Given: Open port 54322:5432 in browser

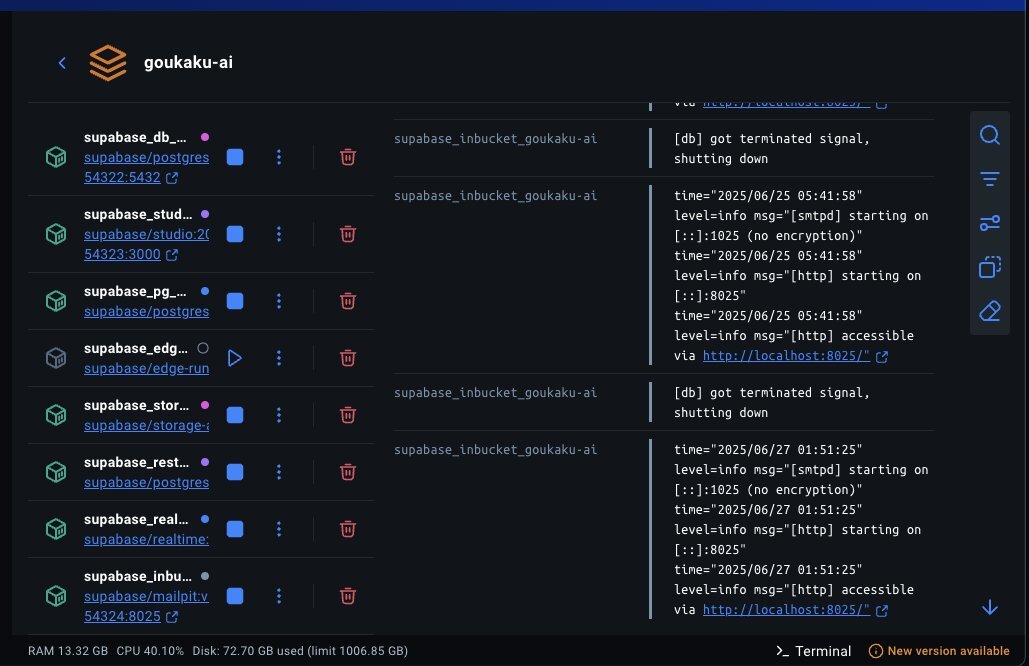Looking at the screenshot, I should pyautogui.click(x=131, y=178).
